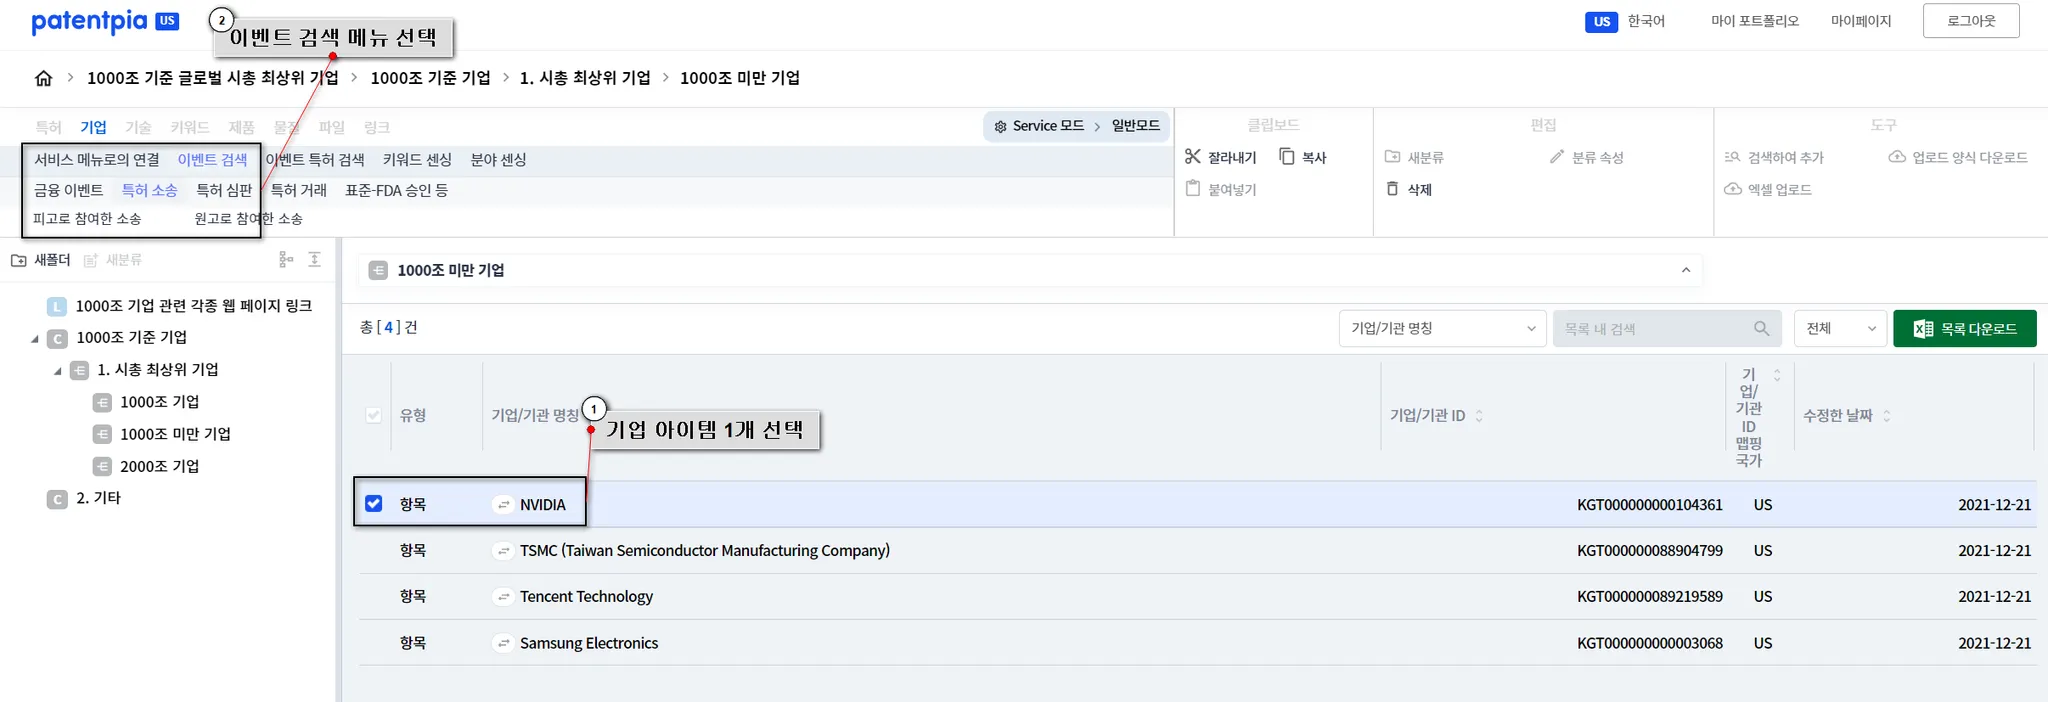The height and width of the screenshot is (702, 2048).
Task: Open 마이 포트폴리오 link
Action: 1754,21
